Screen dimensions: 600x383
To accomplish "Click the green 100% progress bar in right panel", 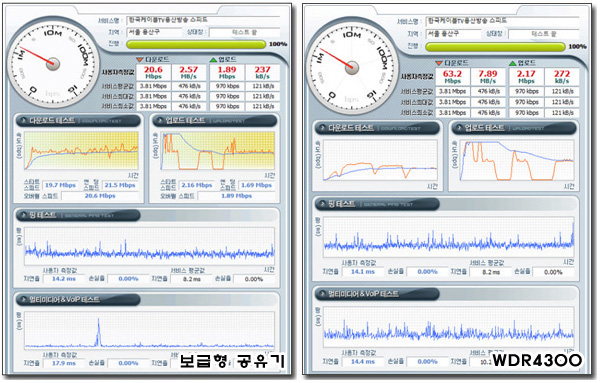I will (x=495, y=47).
